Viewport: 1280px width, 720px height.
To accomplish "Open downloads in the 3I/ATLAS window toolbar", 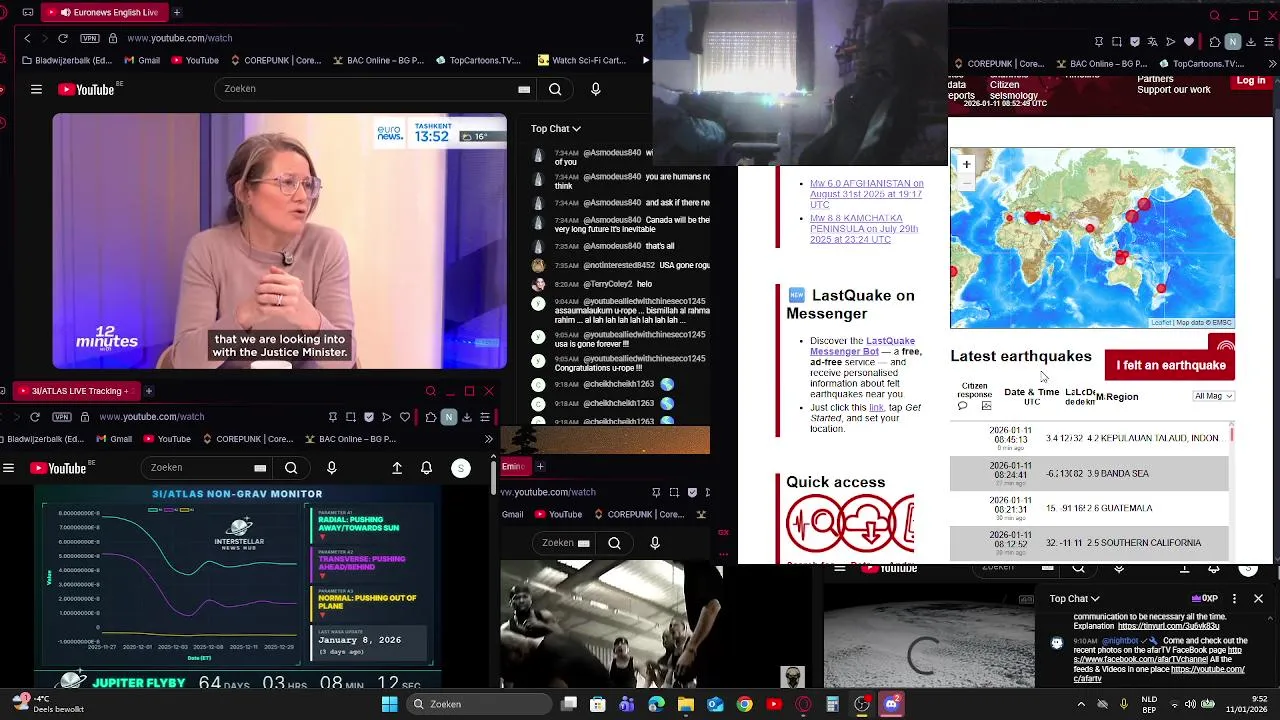I will [x=467, y=417].
